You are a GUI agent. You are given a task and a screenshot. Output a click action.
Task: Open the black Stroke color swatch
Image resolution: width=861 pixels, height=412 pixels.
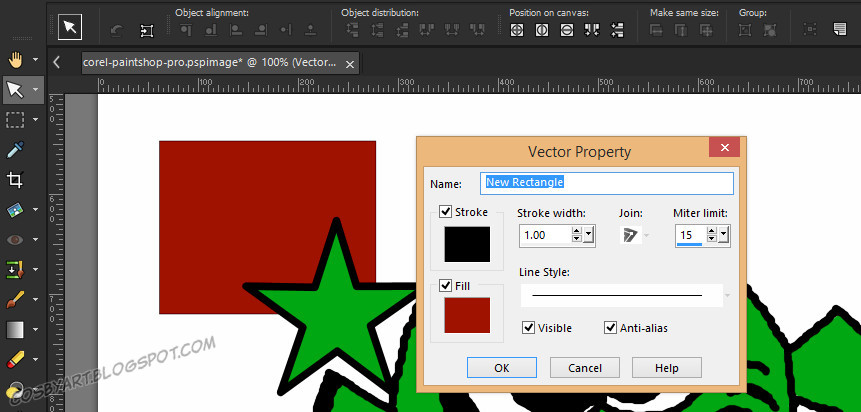(467, 244)
